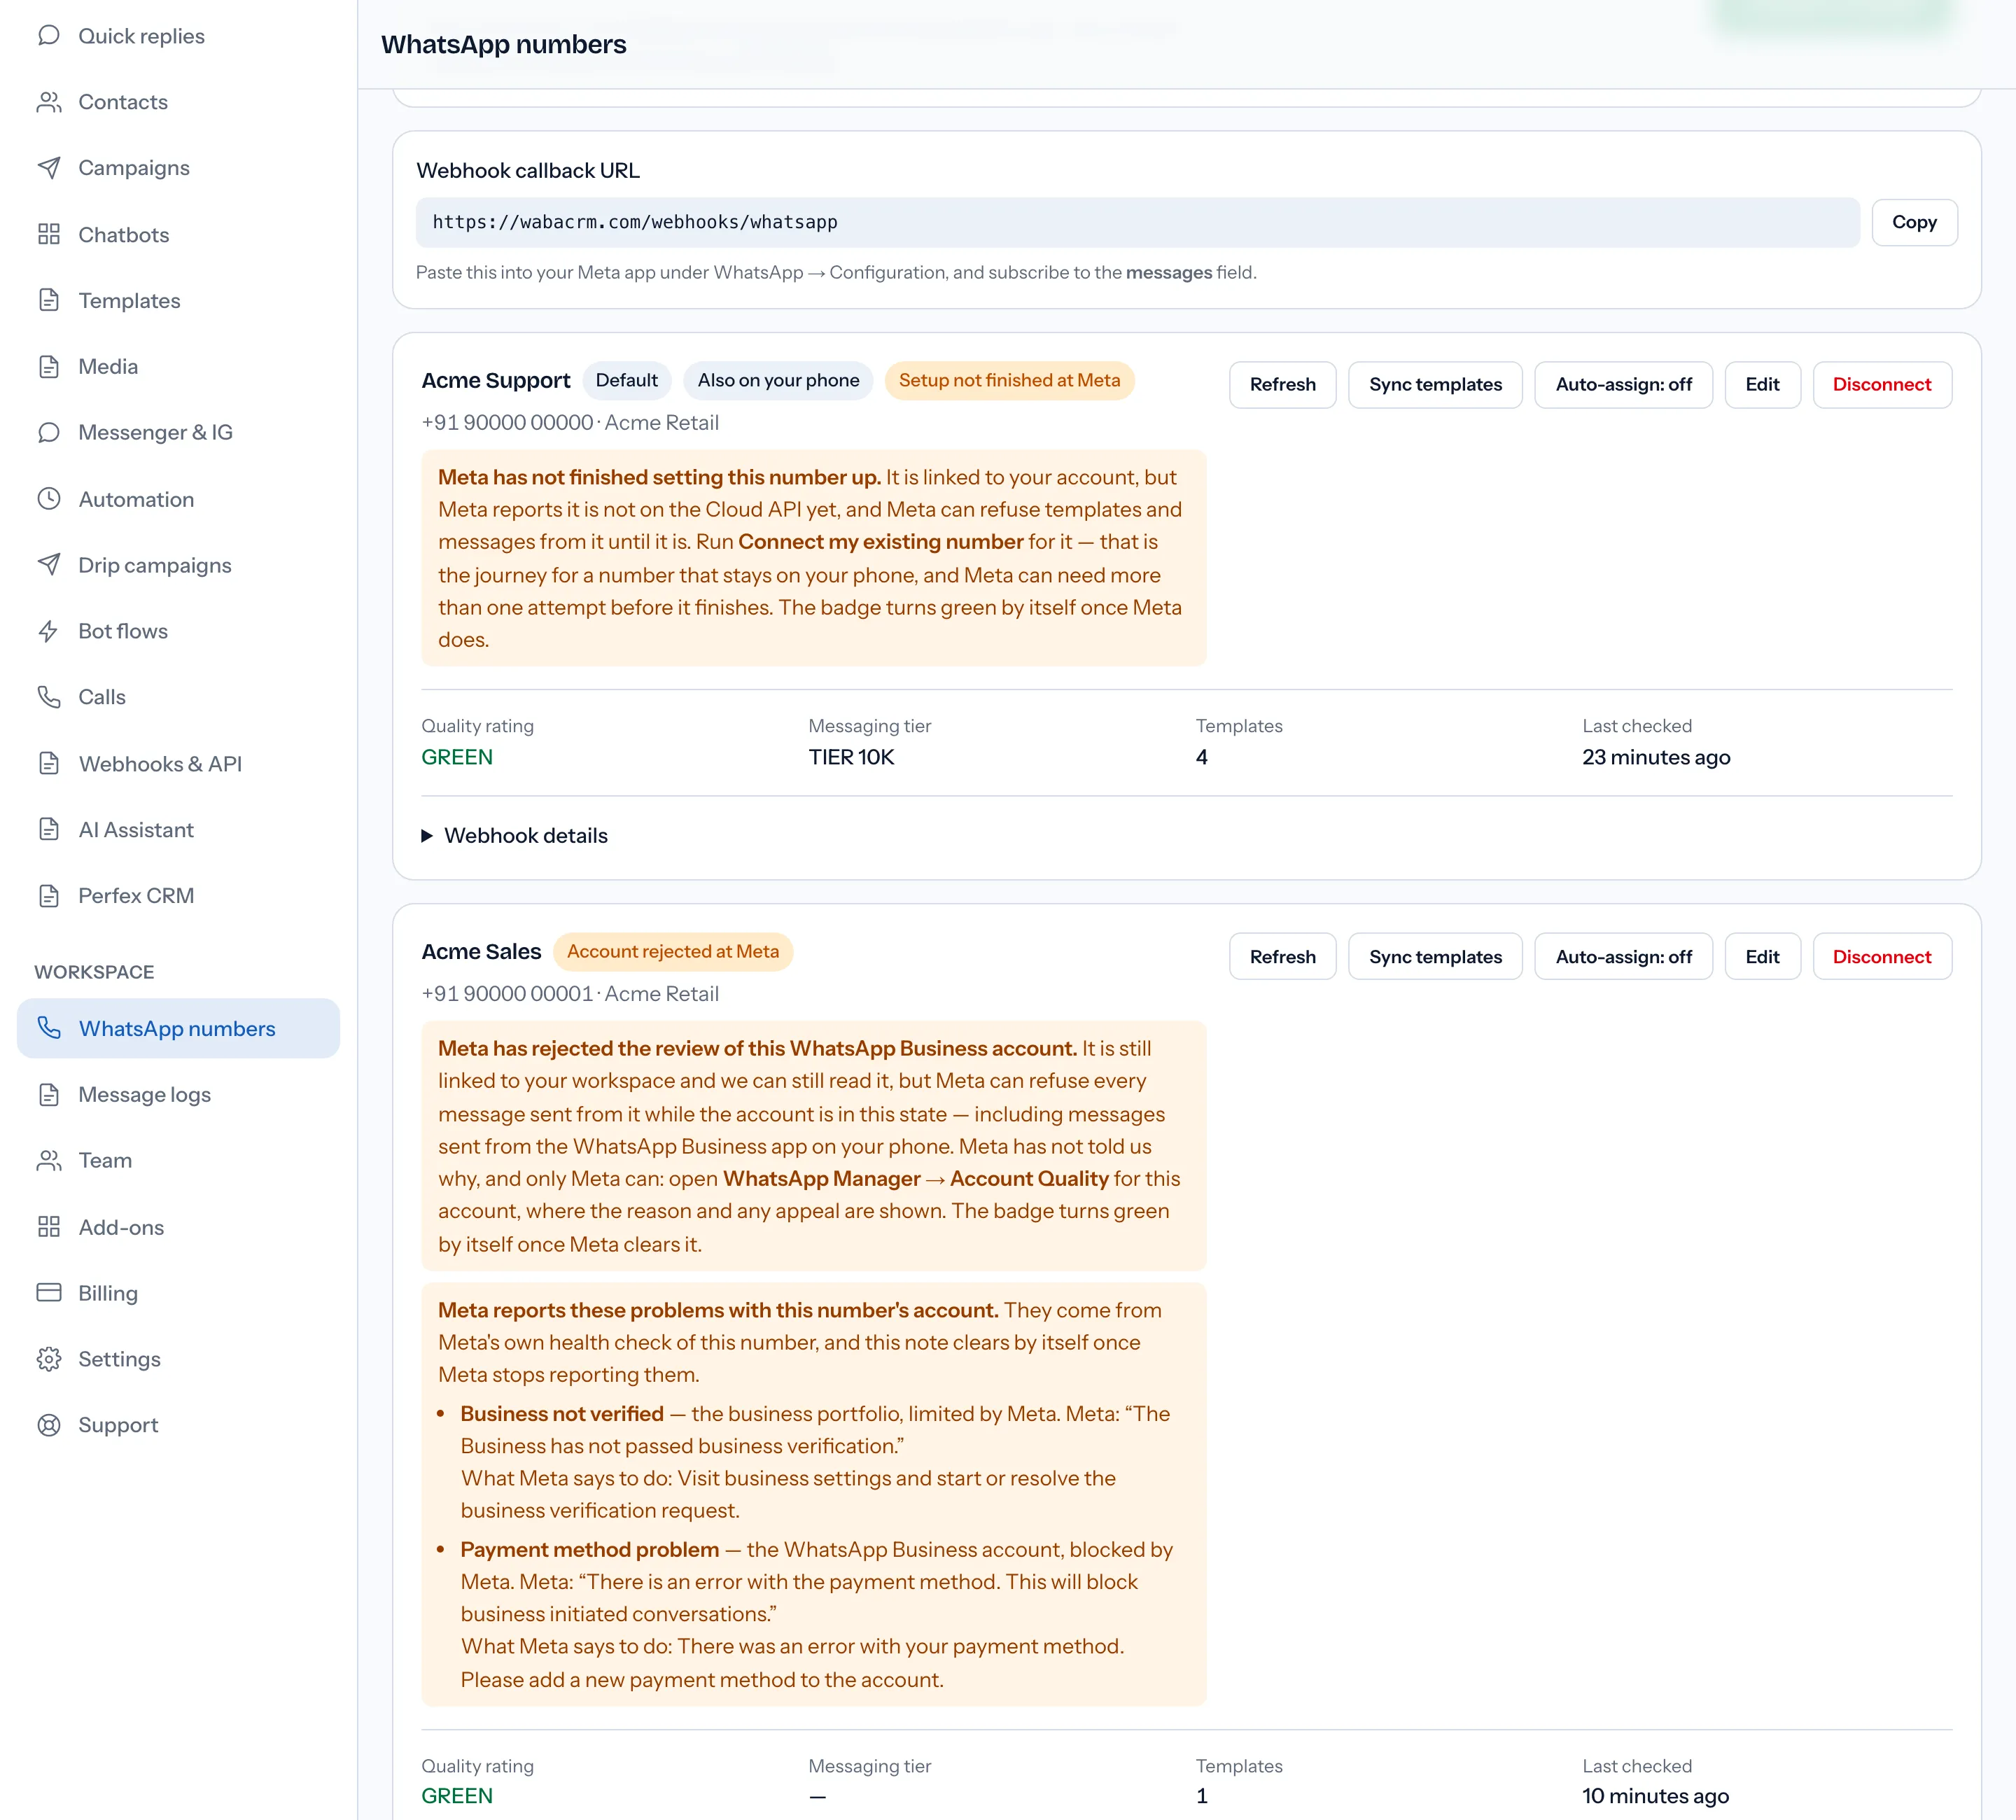Copy the webhook callback URL
2016x1820 pixels.
1914,222
